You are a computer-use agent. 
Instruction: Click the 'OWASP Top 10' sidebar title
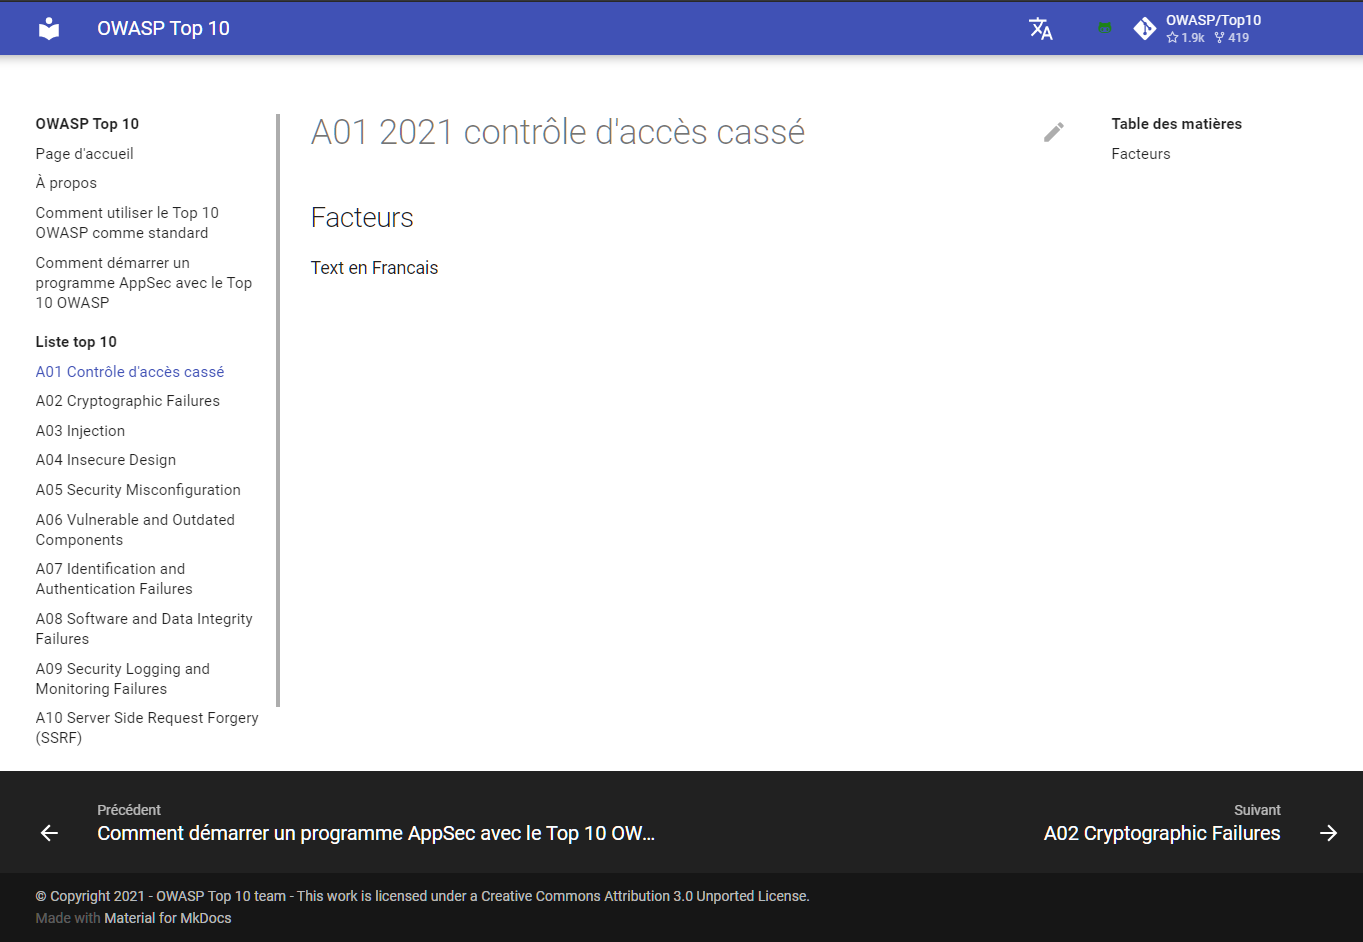click(87, 124)
